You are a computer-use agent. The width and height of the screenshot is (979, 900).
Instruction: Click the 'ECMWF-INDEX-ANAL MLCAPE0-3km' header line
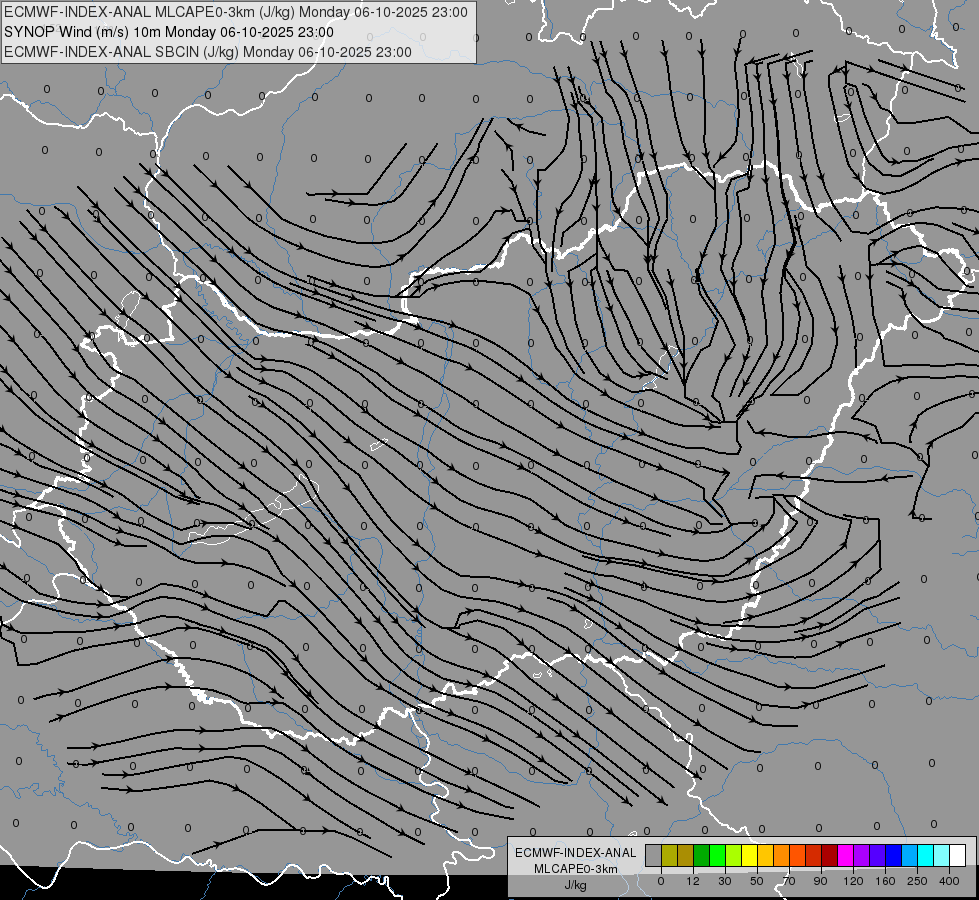click(x=235, y=12)
